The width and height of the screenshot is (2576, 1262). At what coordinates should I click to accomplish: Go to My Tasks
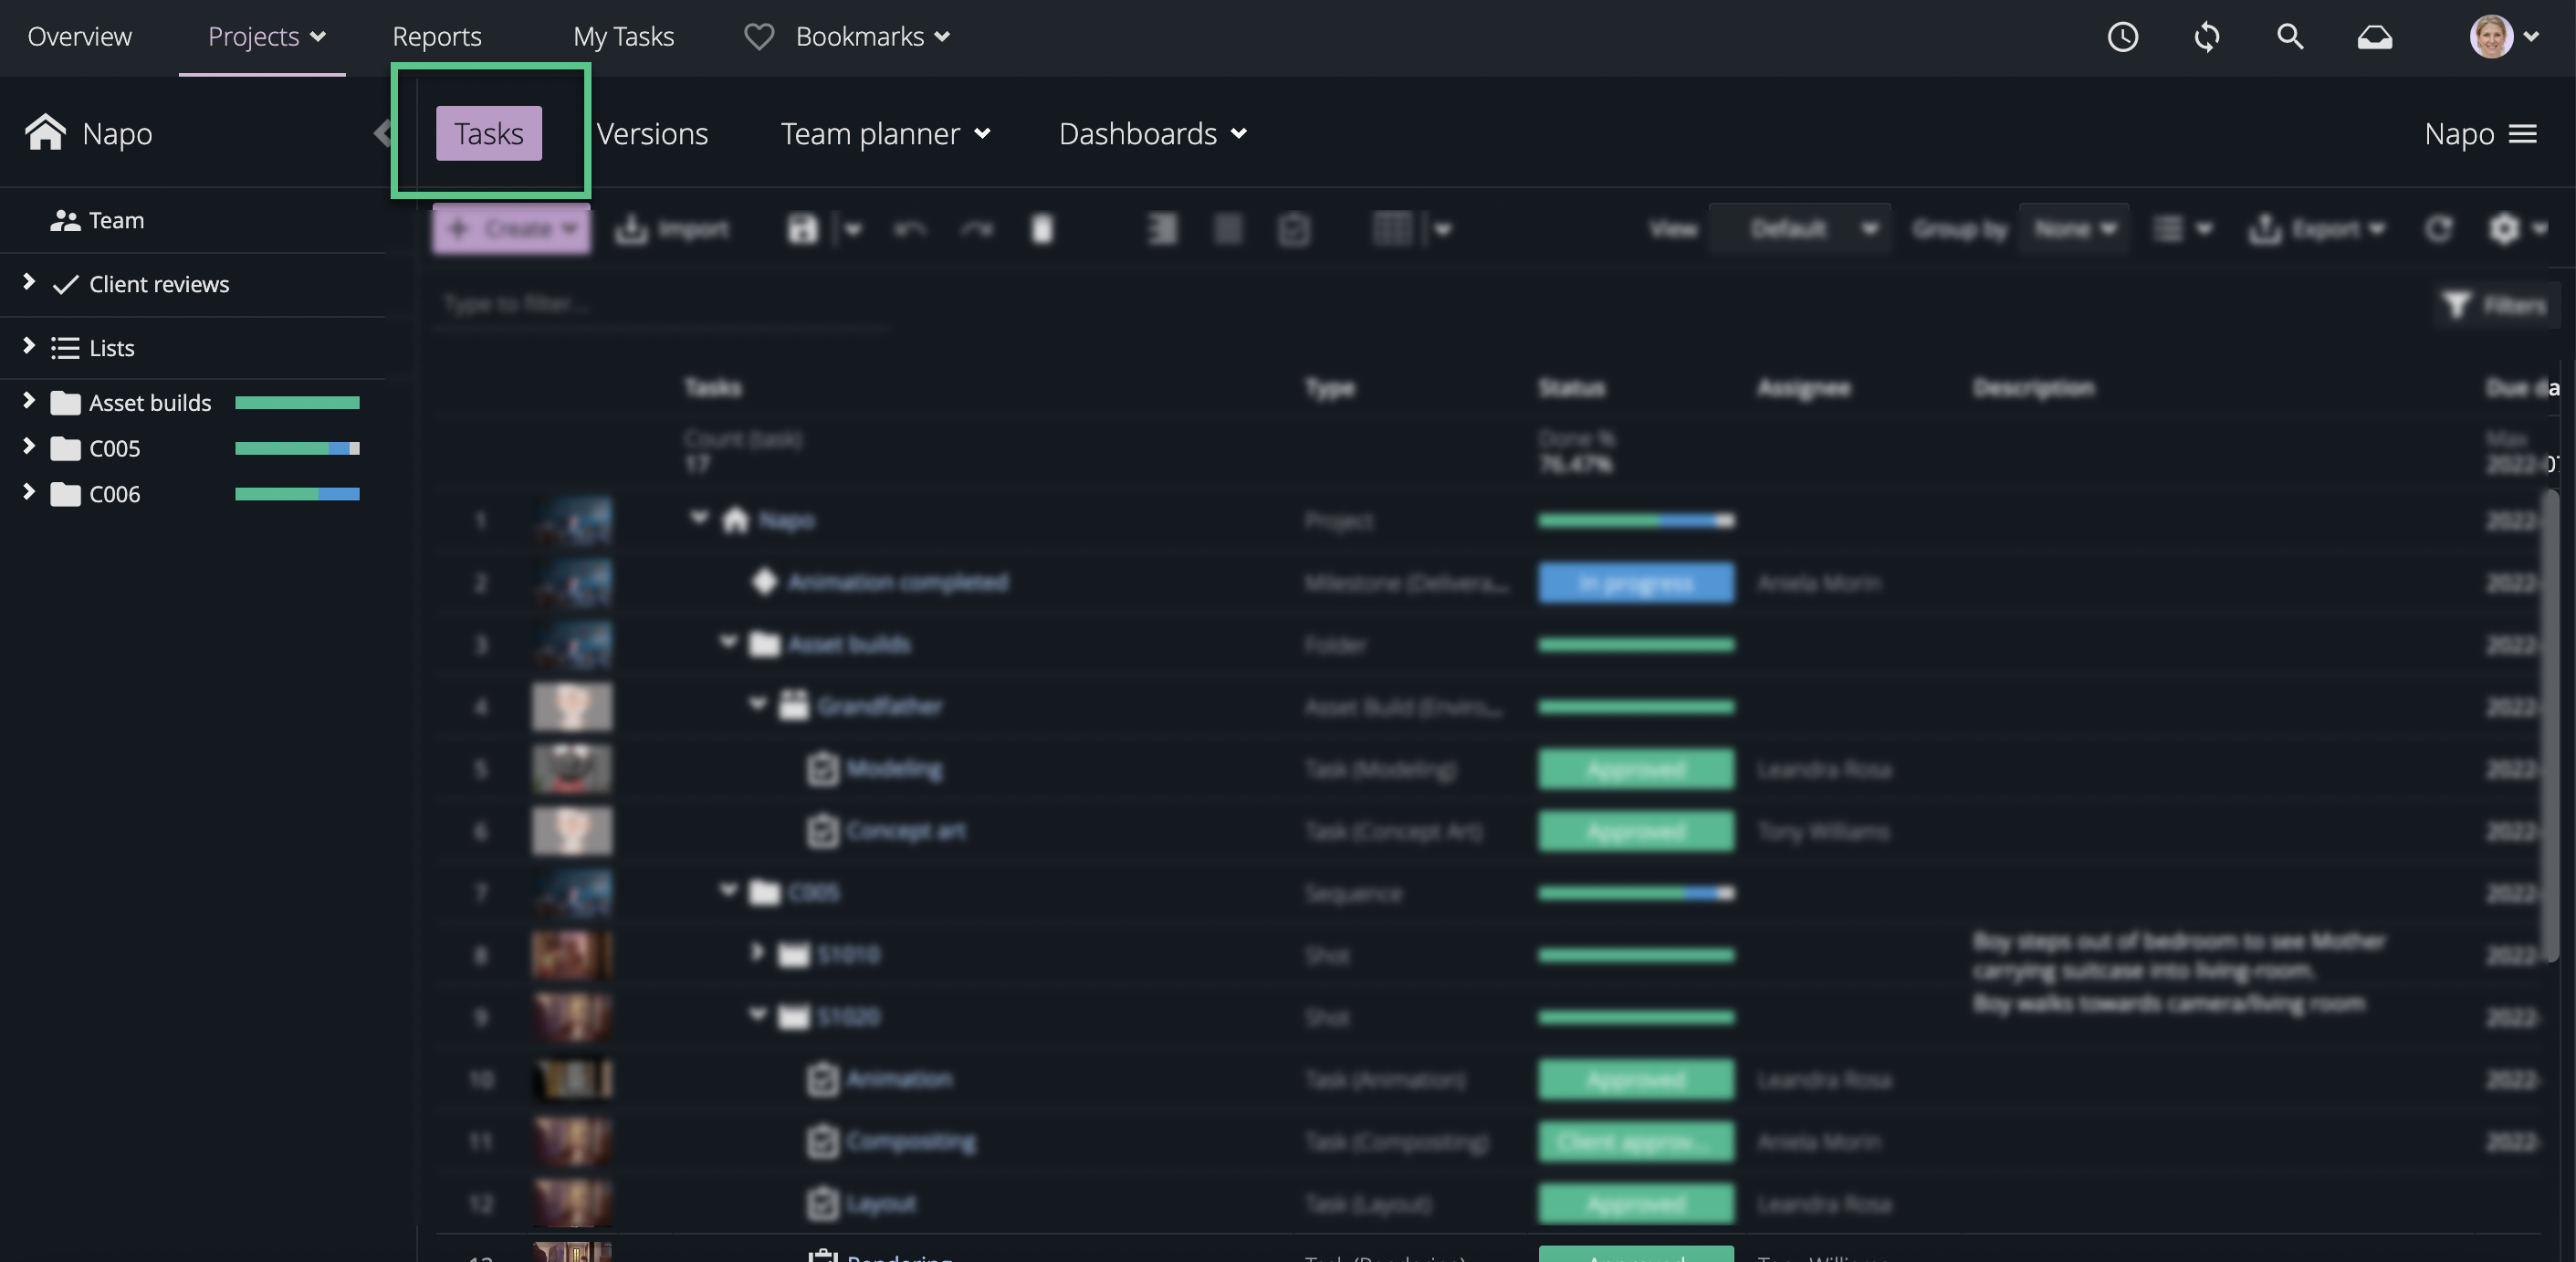click(623, 37)
